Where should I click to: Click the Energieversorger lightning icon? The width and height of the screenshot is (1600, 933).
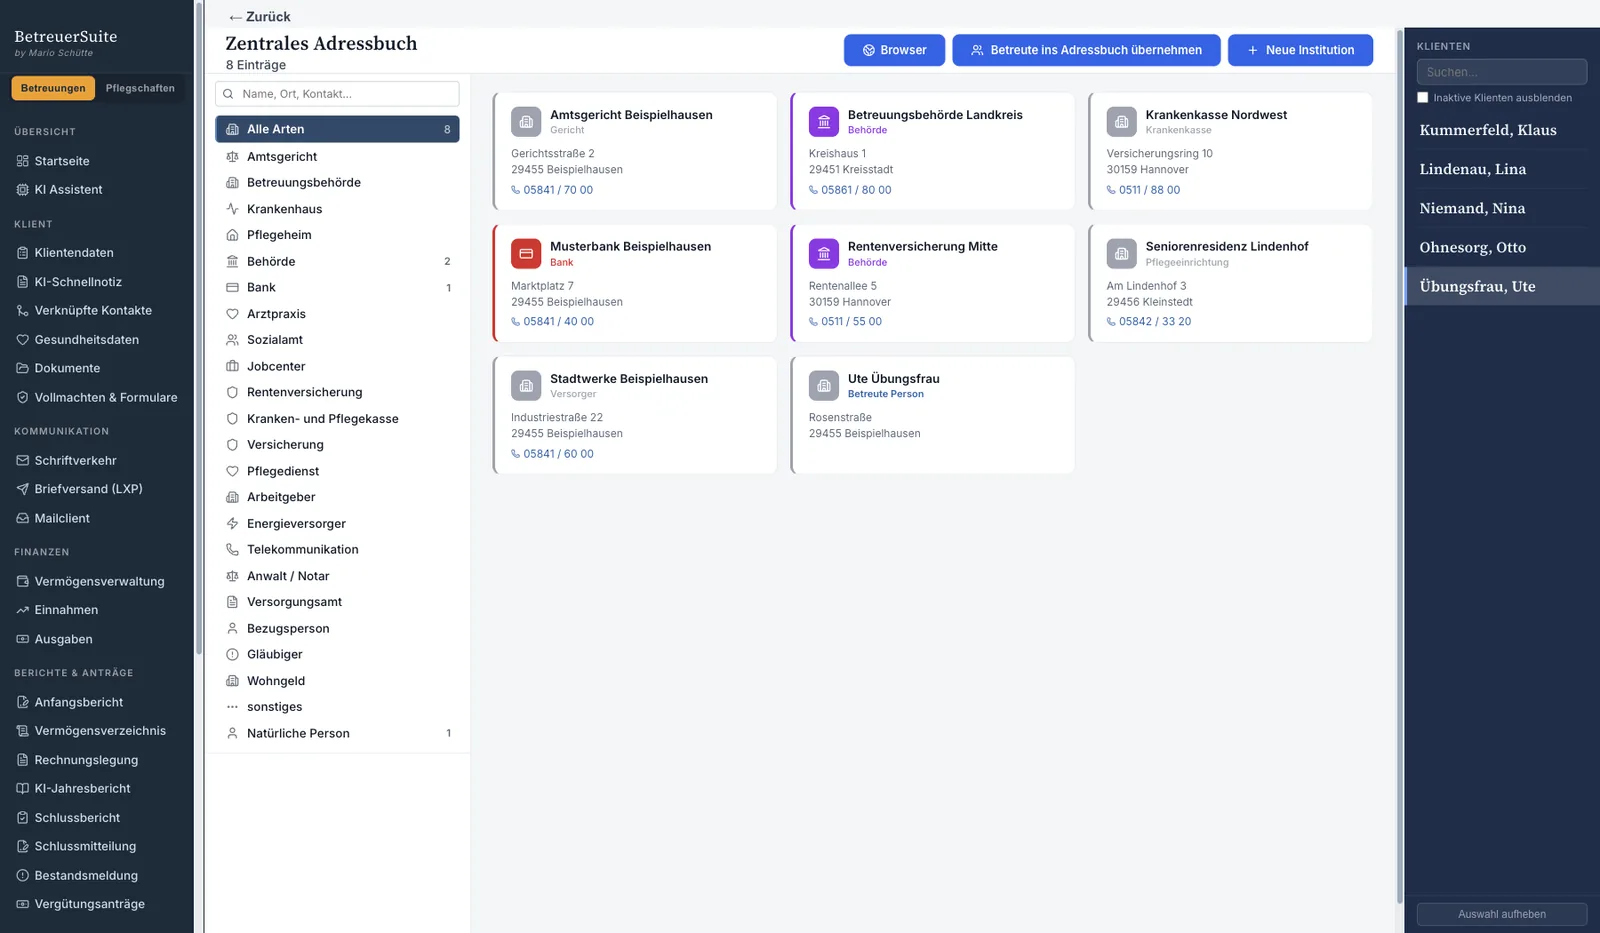click(x=232, y=524)
